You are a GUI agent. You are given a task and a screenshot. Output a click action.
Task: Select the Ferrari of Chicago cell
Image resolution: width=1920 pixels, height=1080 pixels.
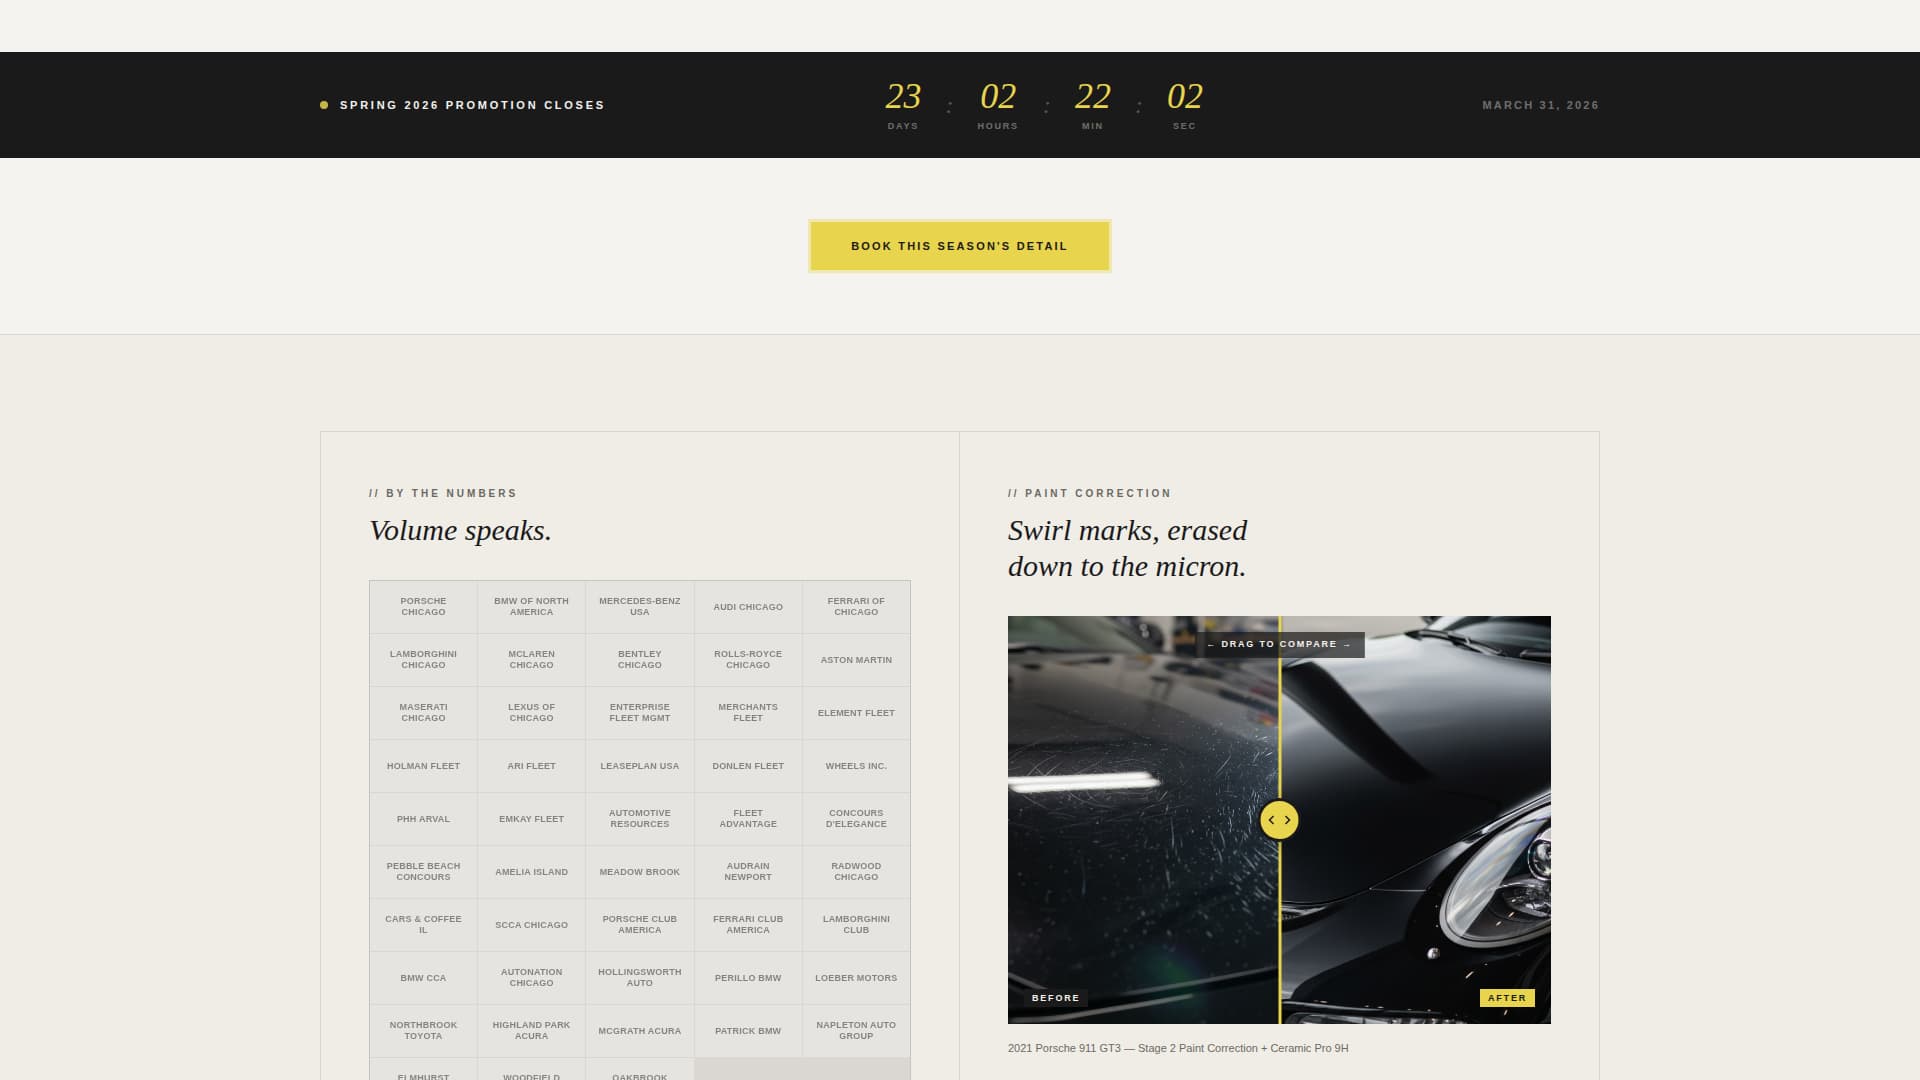(856, 607)
